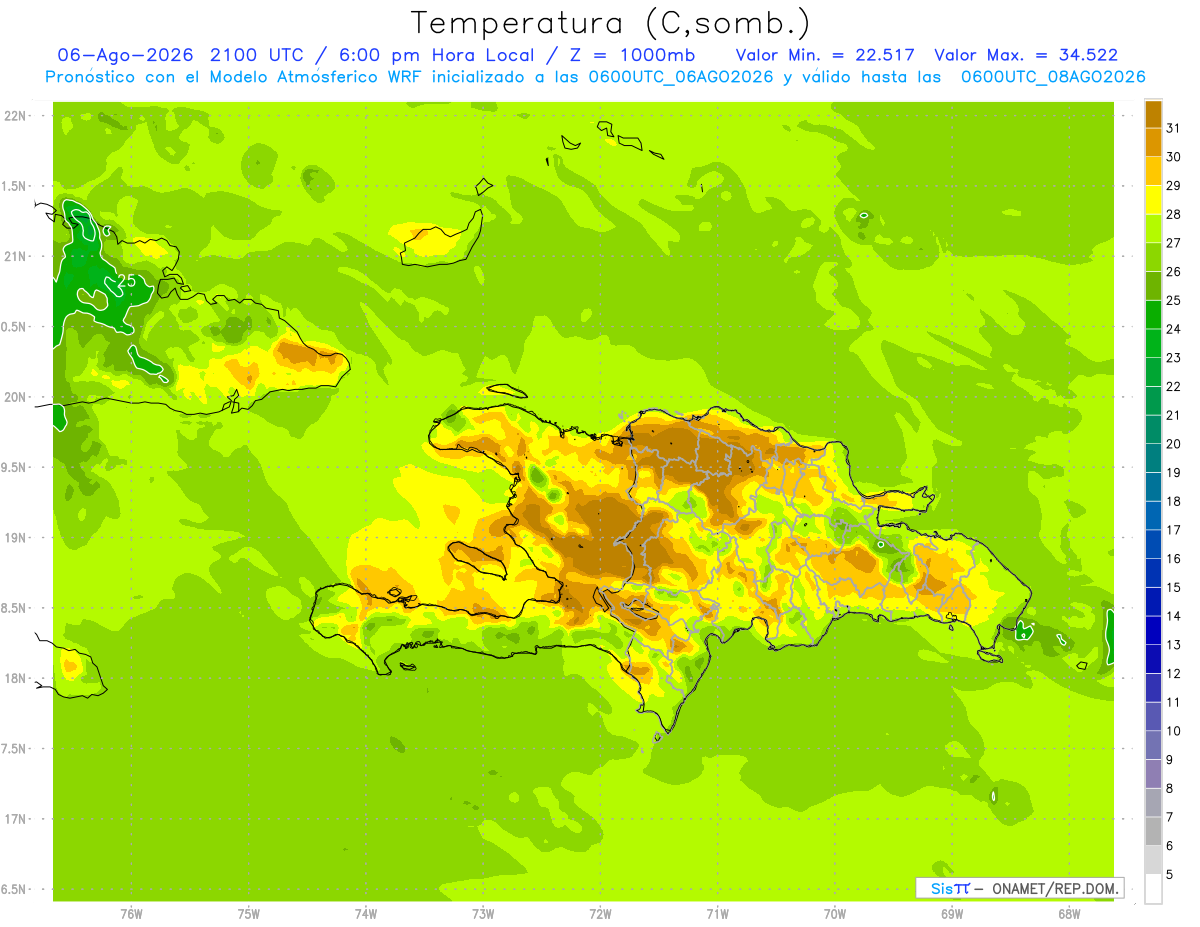The height and width of the screenshot is (927, 1200).
Task: Click the "68W" longitude label
Action: (x=1069, y=913)
